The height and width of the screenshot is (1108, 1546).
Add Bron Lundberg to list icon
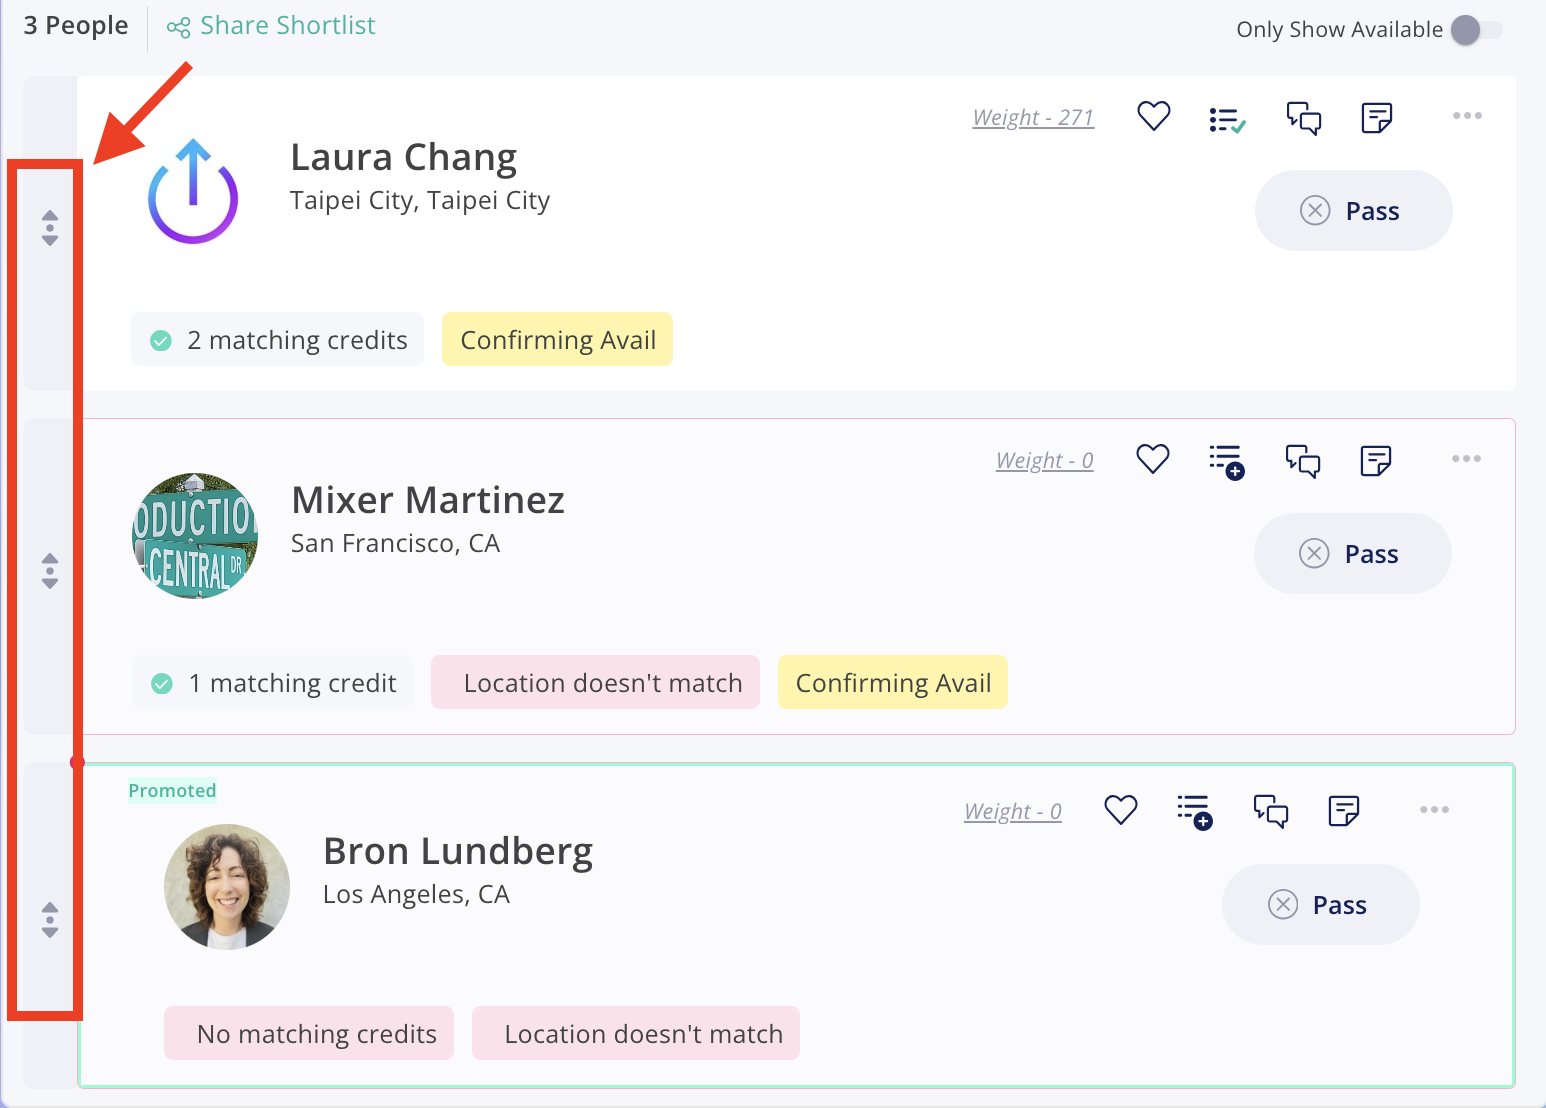pos(1195,813)
